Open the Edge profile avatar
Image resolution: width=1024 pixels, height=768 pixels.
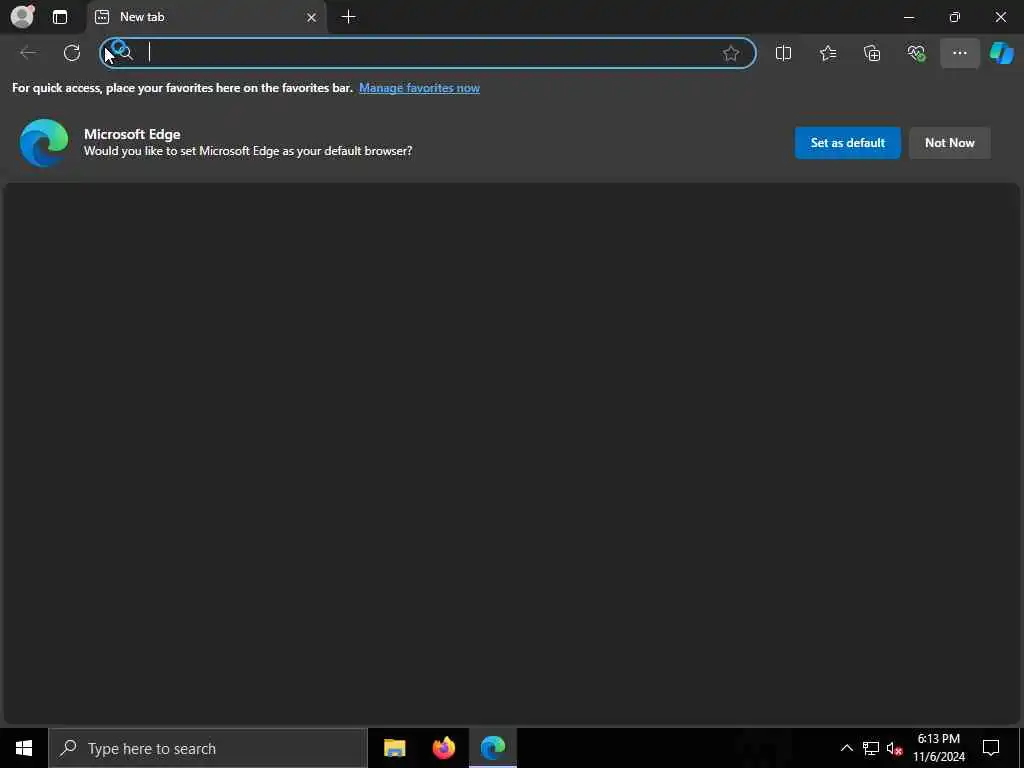click(x=23, y=16)
